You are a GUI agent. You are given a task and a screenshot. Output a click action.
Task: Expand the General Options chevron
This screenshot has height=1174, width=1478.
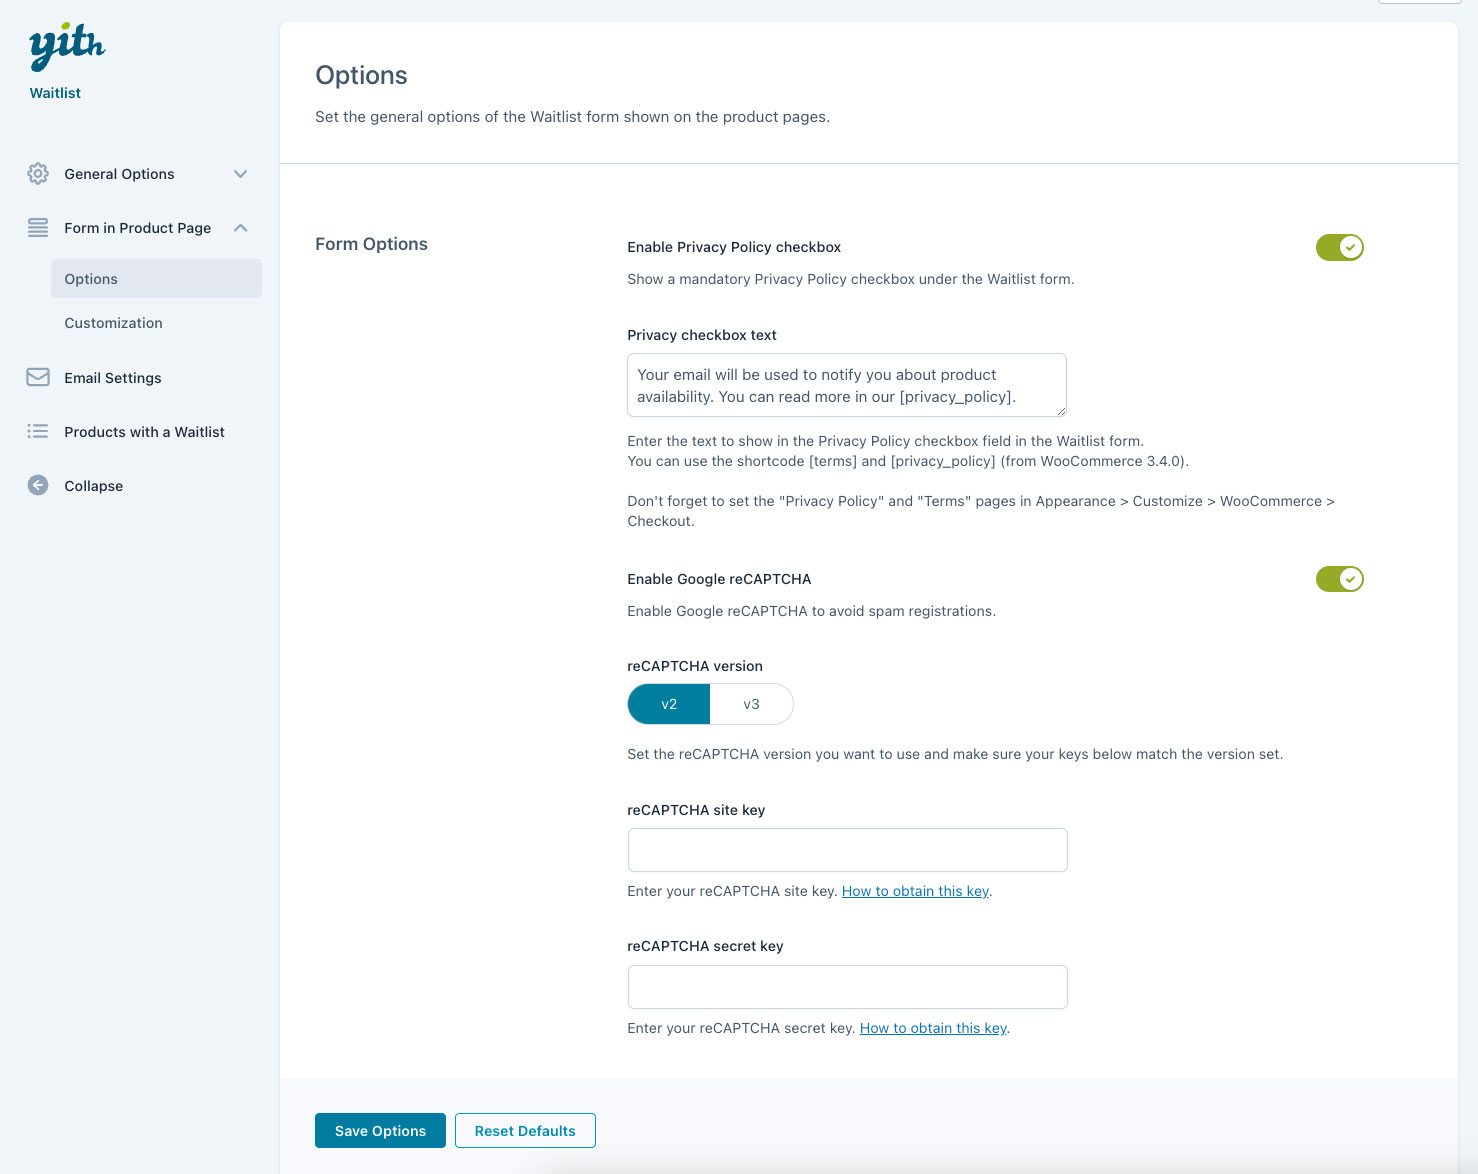coord(240,174)
